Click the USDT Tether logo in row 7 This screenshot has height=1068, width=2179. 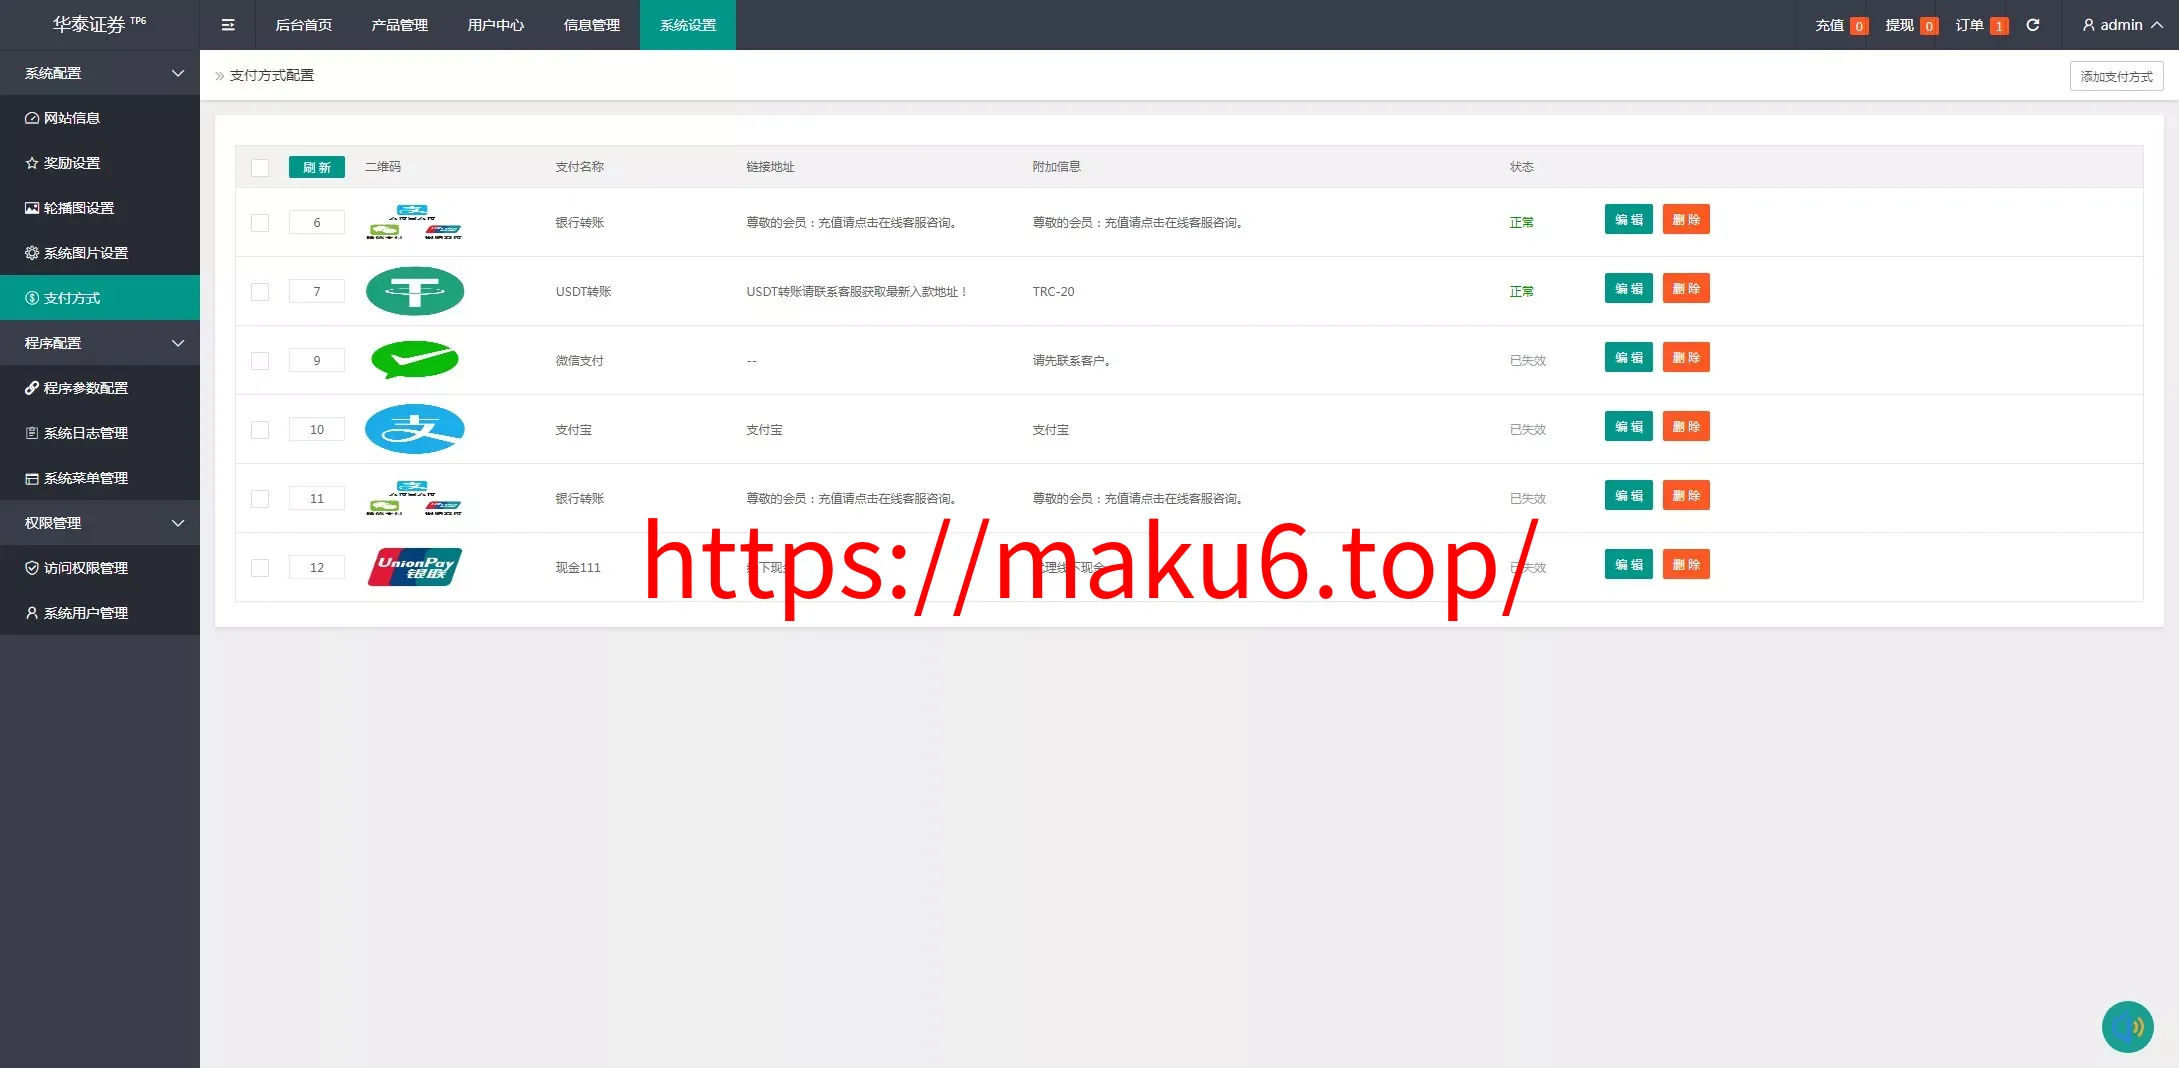point(415,291)
